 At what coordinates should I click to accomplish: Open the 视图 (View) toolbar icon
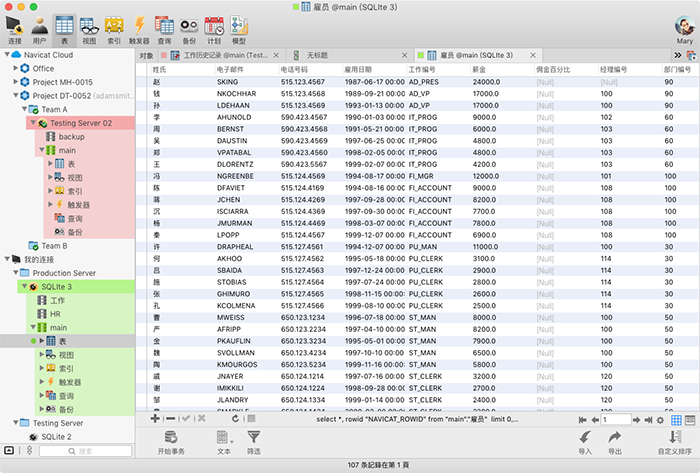[89, 30]
